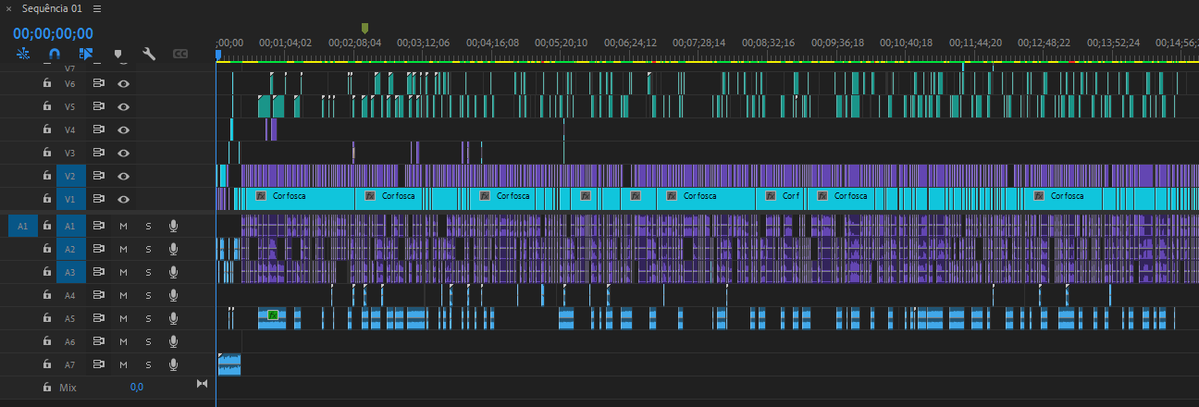Click the green fx badge on A5 clip
Image resolution: width=1199 pixels, height=407 pixels.
pyautogui.click(x=272, y=314)
